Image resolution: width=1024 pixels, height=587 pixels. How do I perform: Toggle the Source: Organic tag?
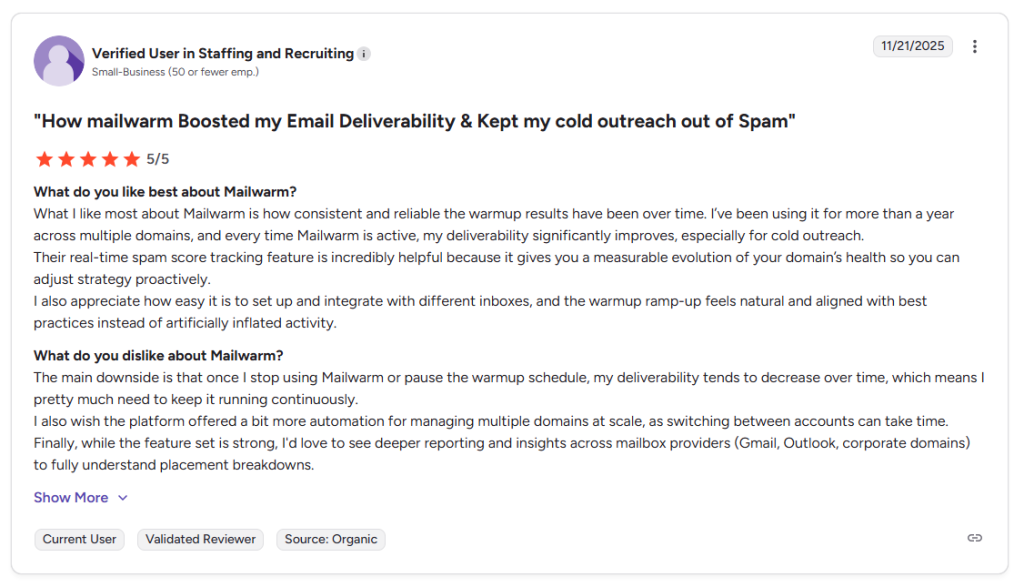tap(330, 539)
